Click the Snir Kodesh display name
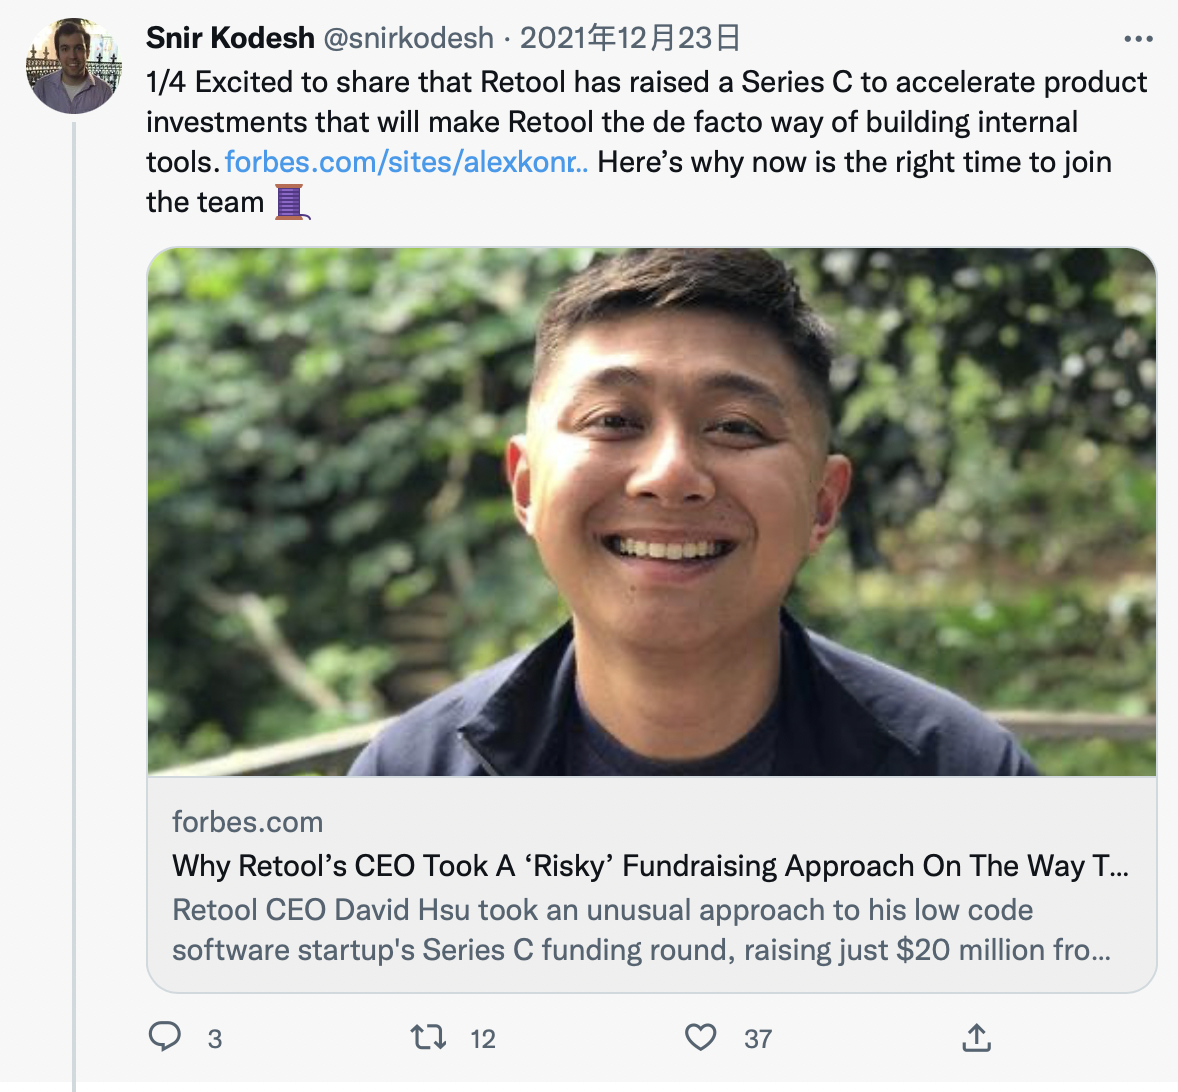 coord(230,38)
